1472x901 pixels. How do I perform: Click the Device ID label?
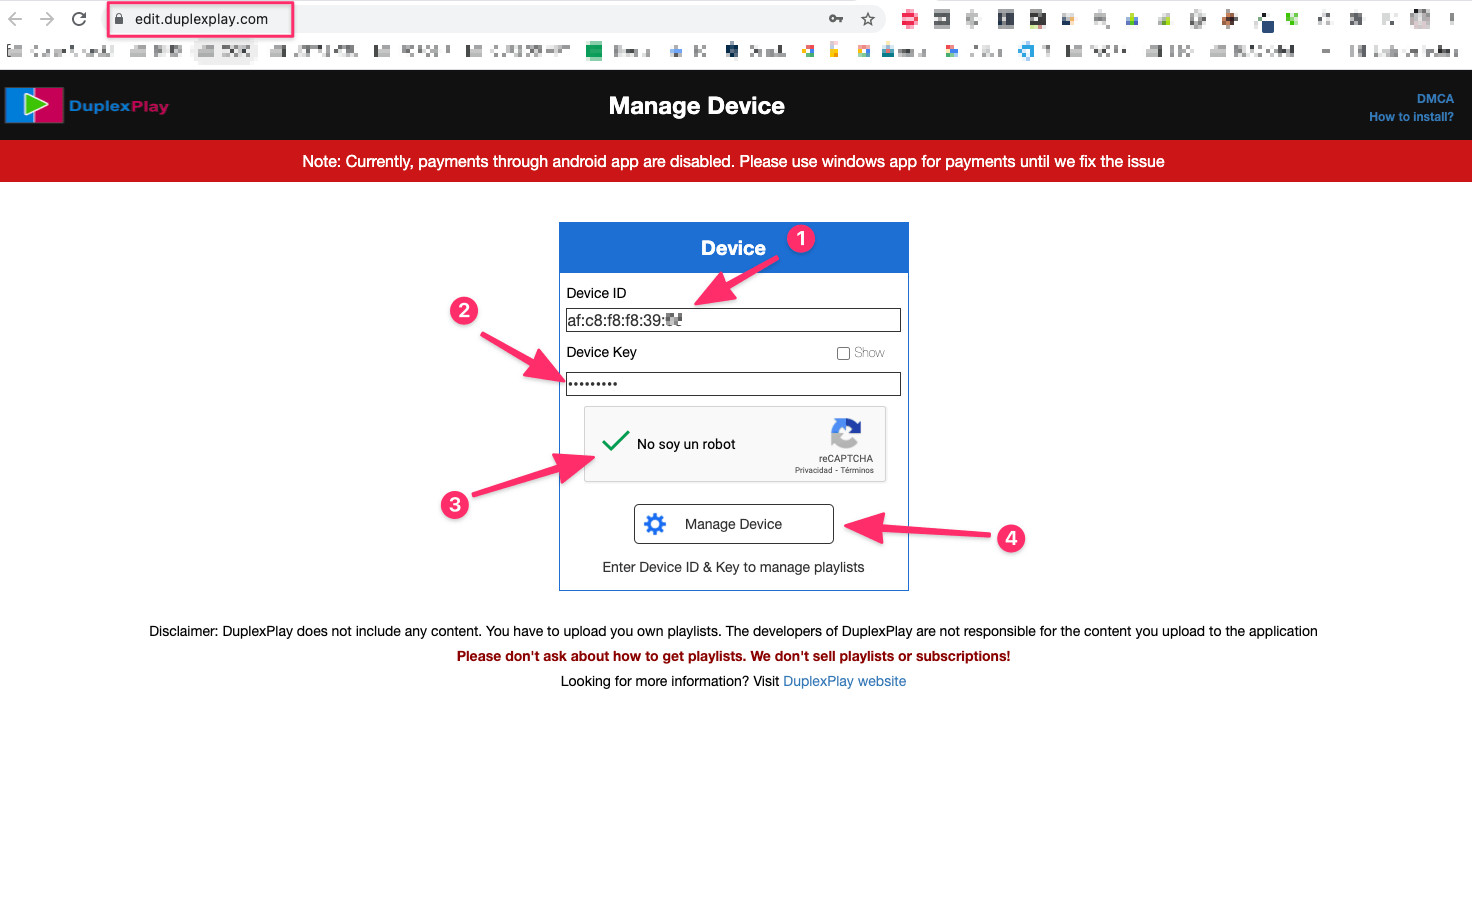tap(596, 293)
